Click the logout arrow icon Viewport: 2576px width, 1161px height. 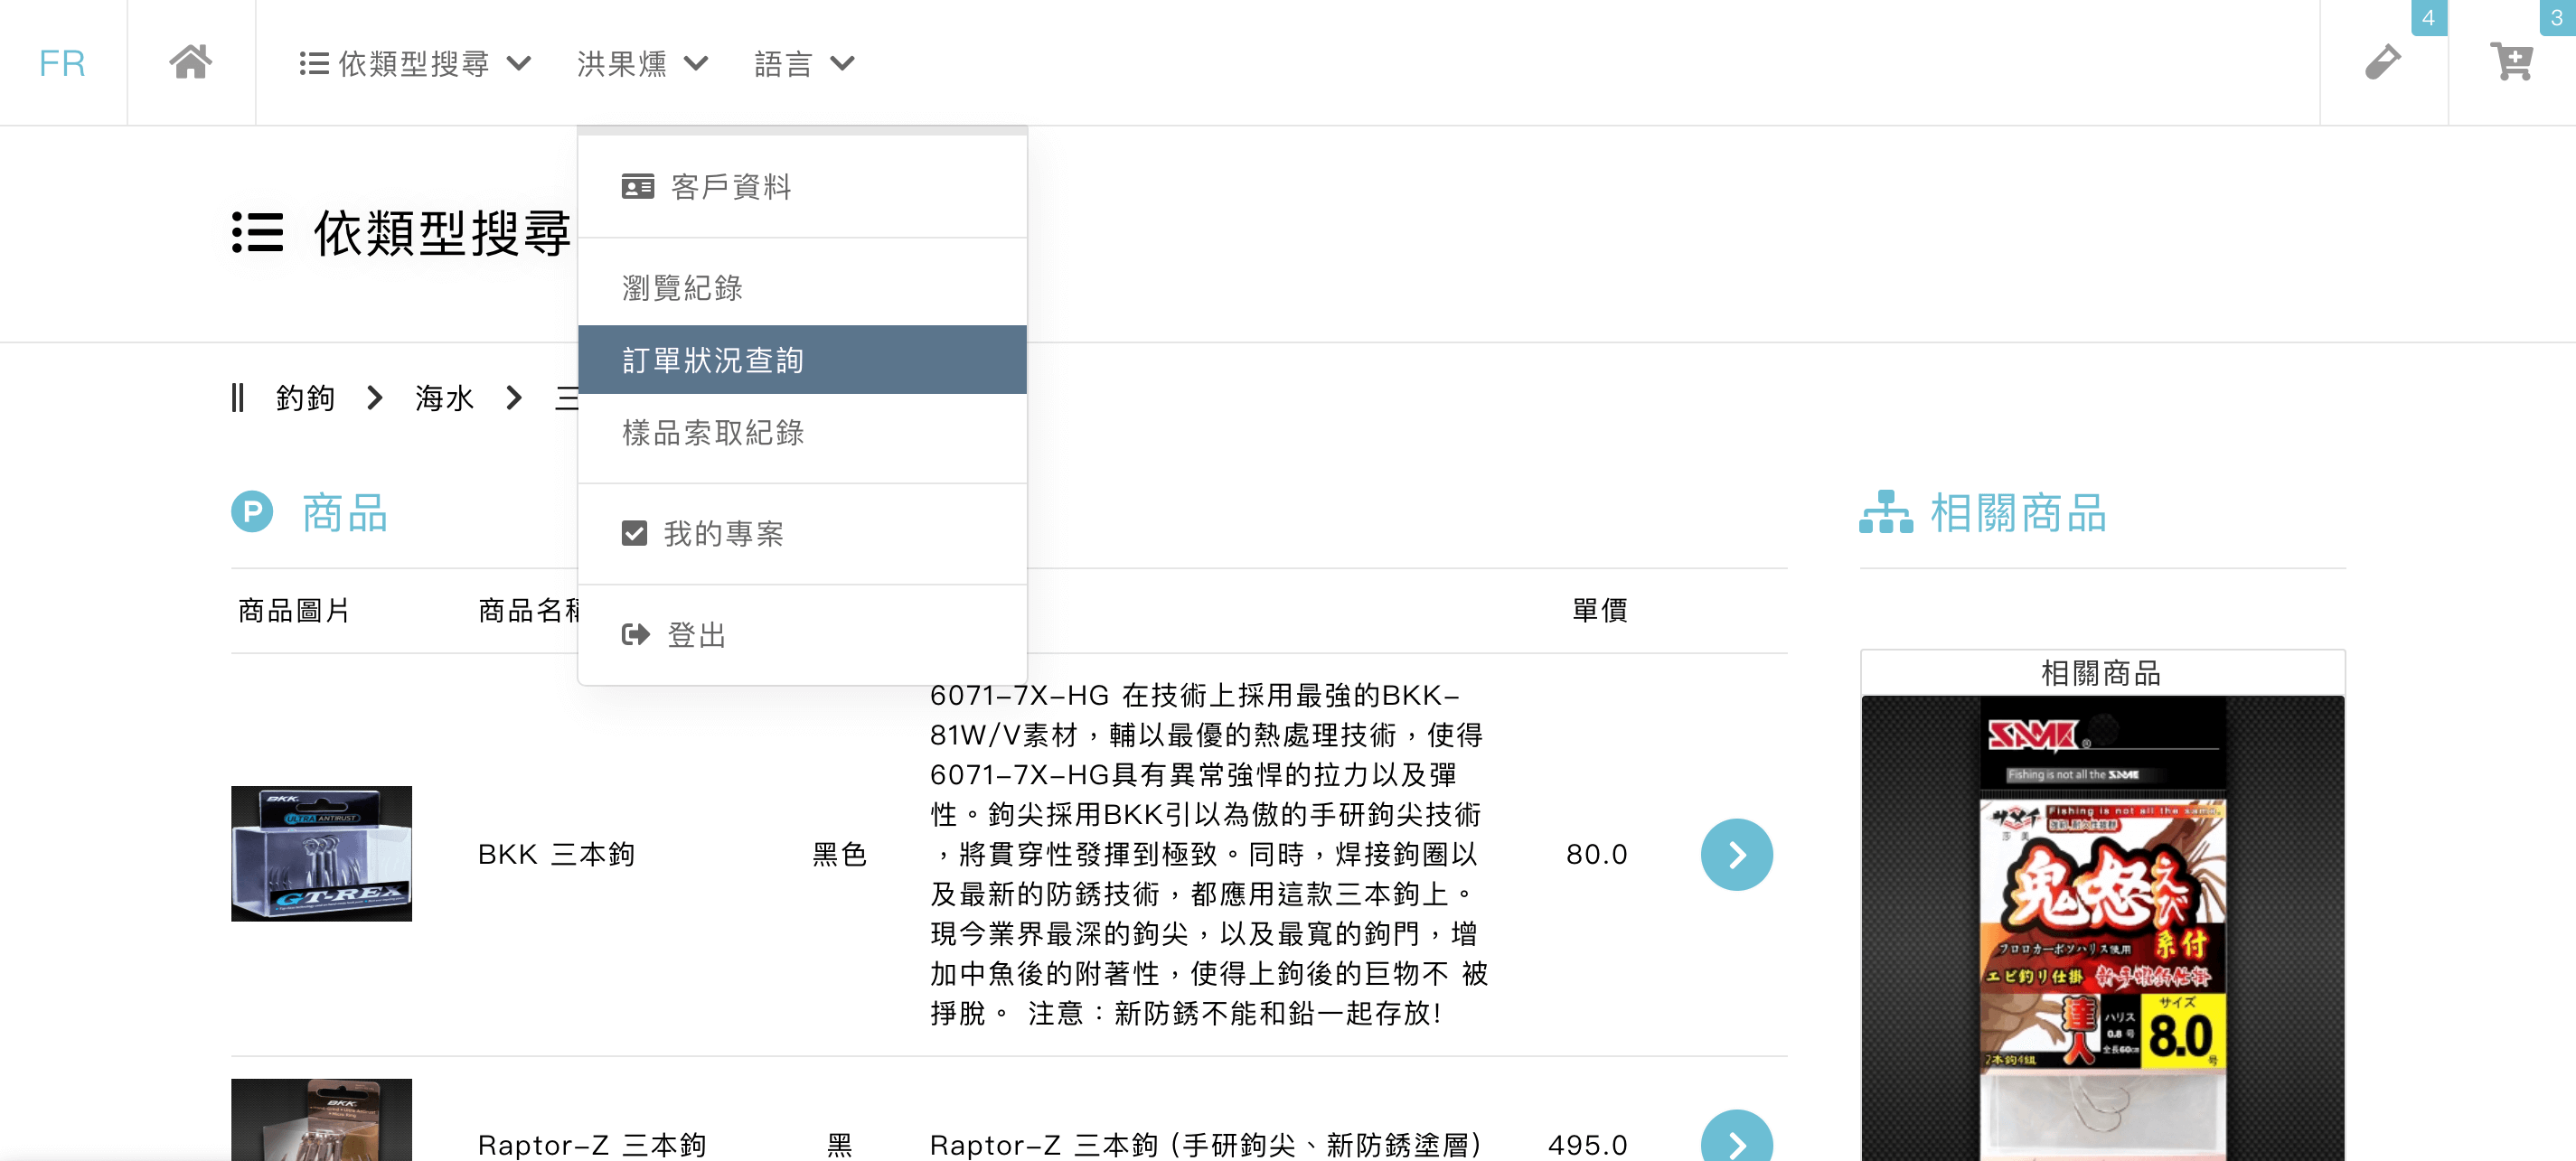click(635, 635)
